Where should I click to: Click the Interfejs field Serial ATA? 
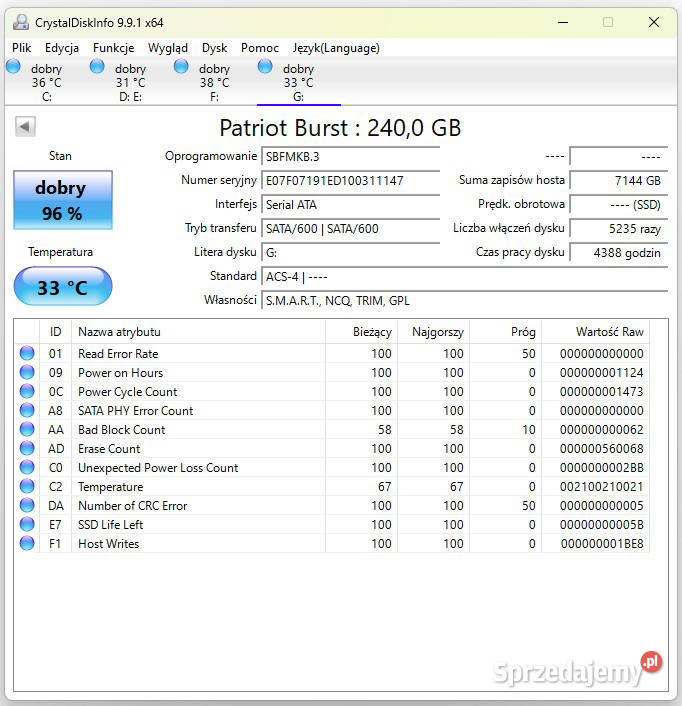click(350, 204)
